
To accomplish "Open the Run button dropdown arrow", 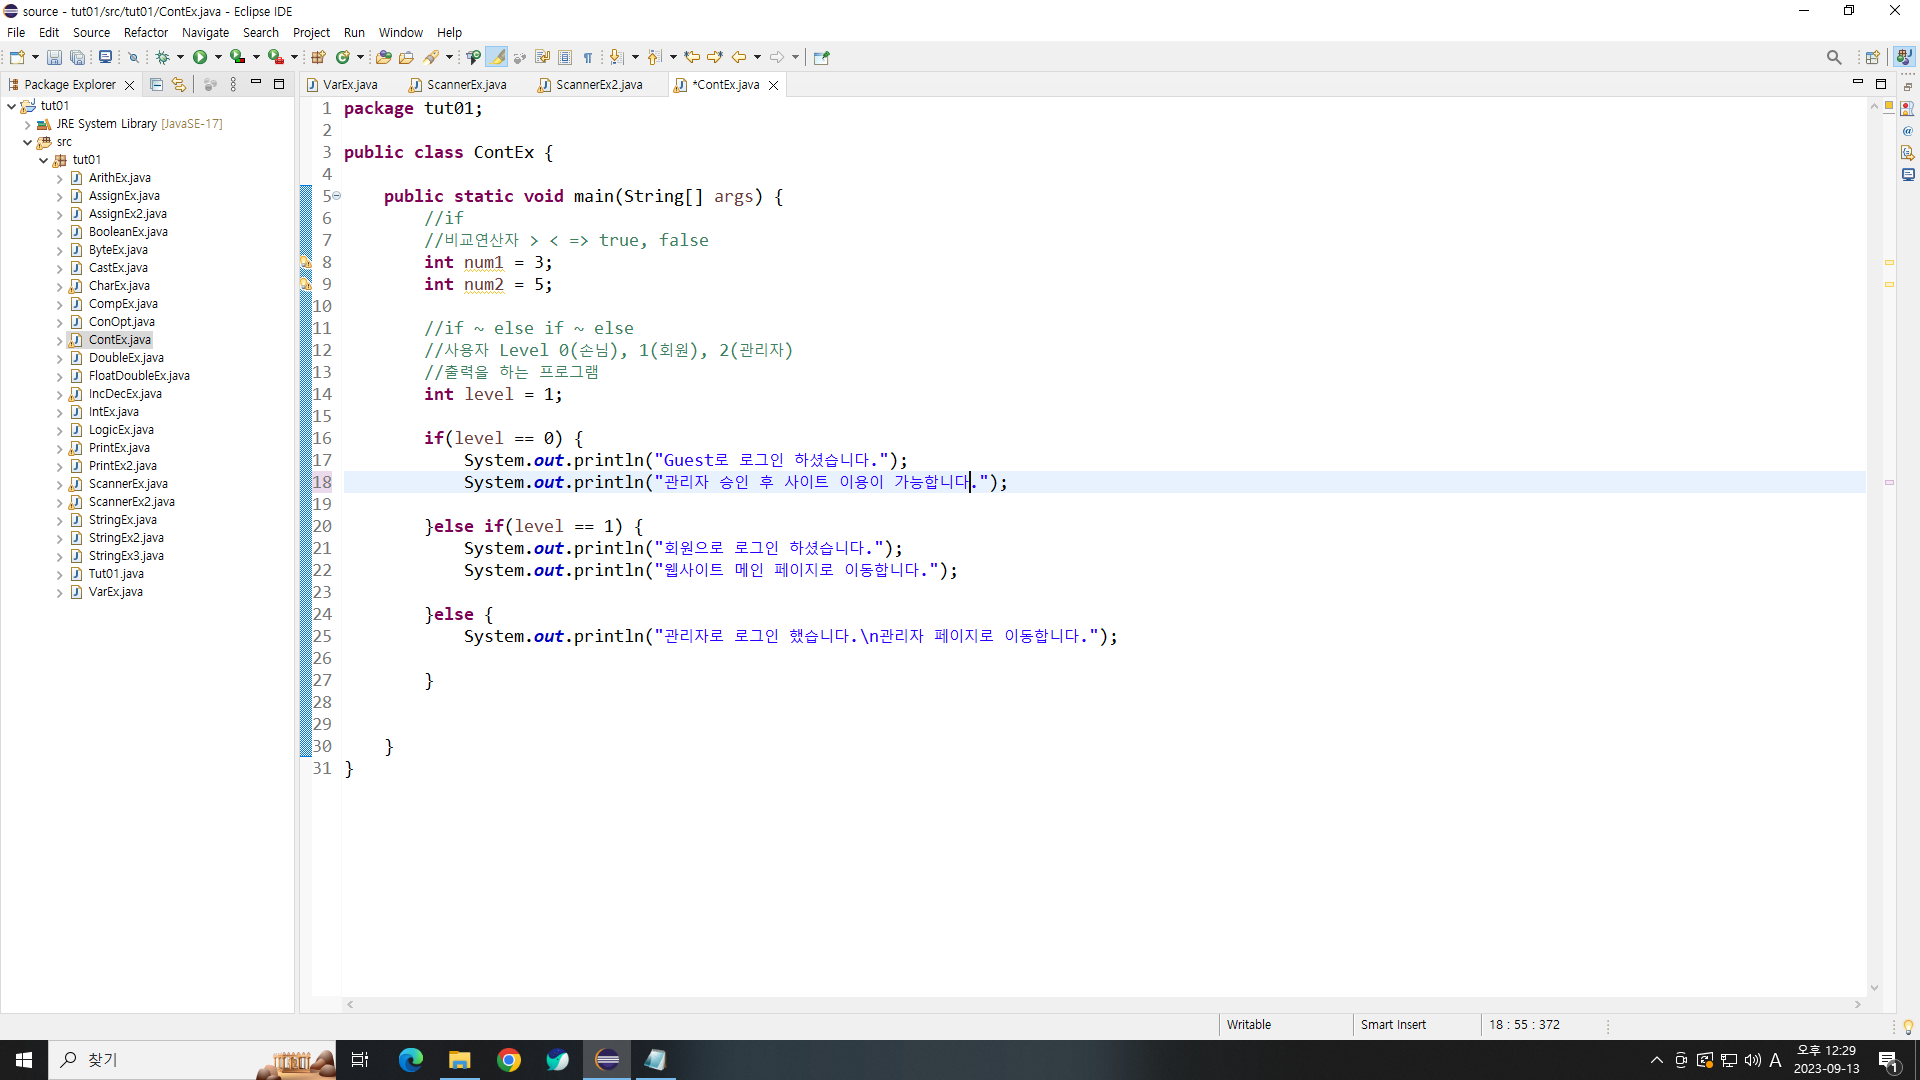I will point(218,57).
